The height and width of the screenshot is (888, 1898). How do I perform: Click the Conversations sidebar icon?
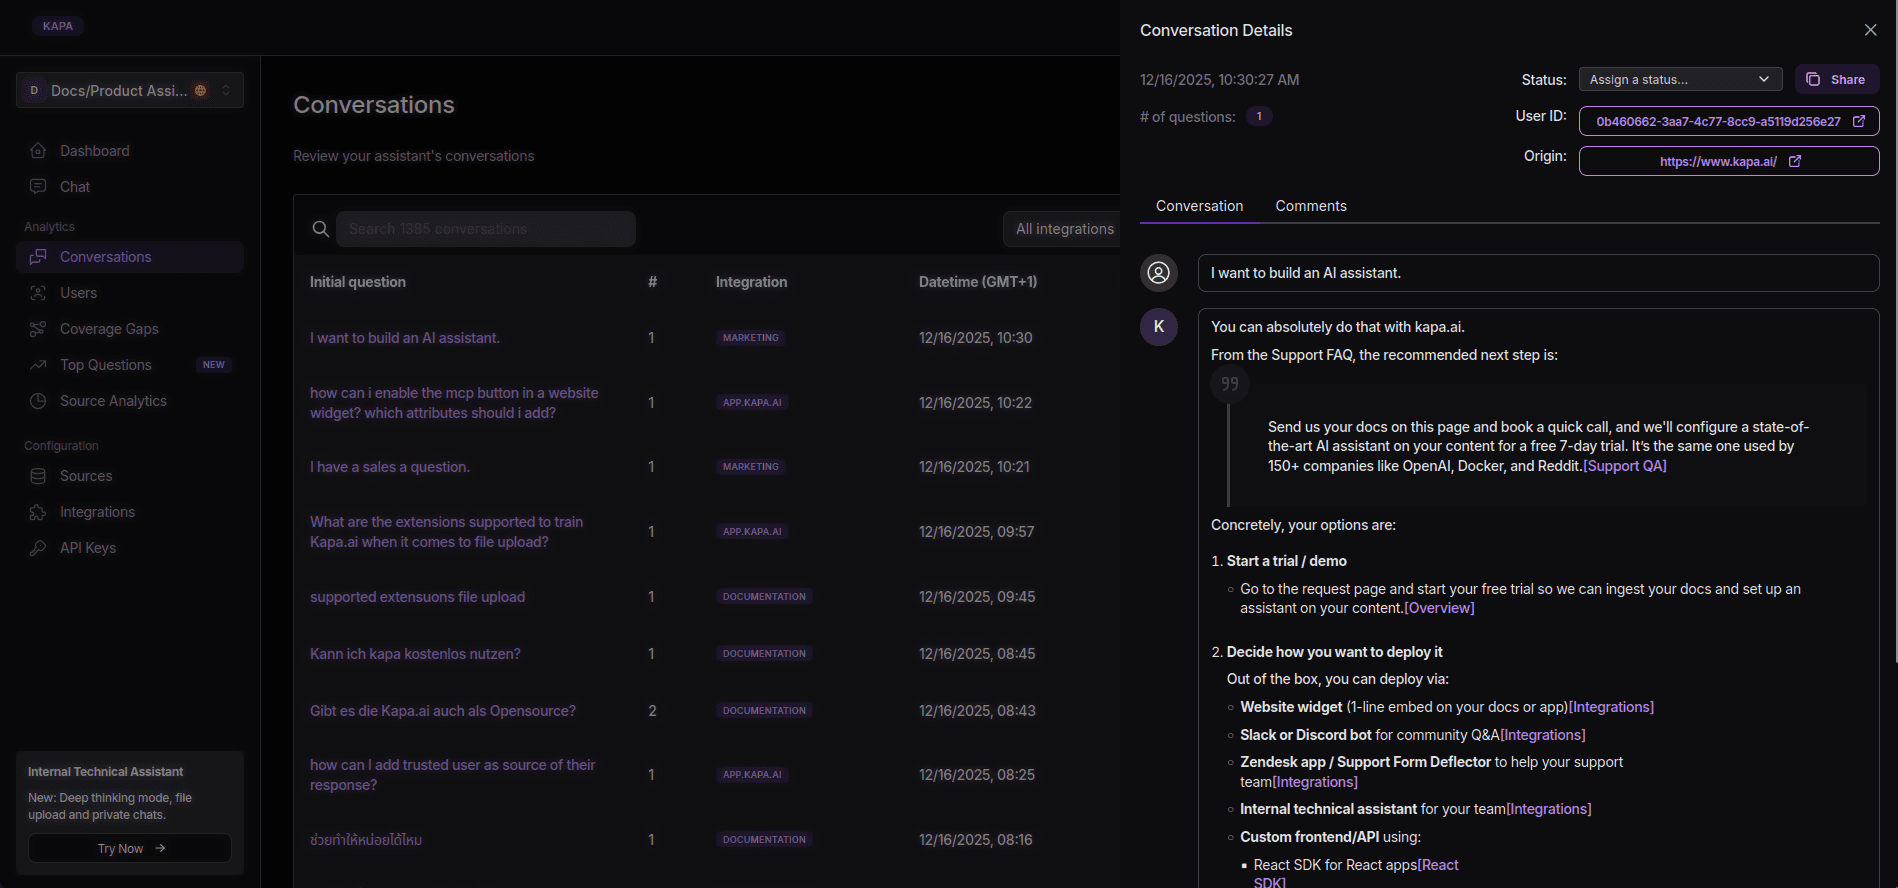click(x=38, y=257)
